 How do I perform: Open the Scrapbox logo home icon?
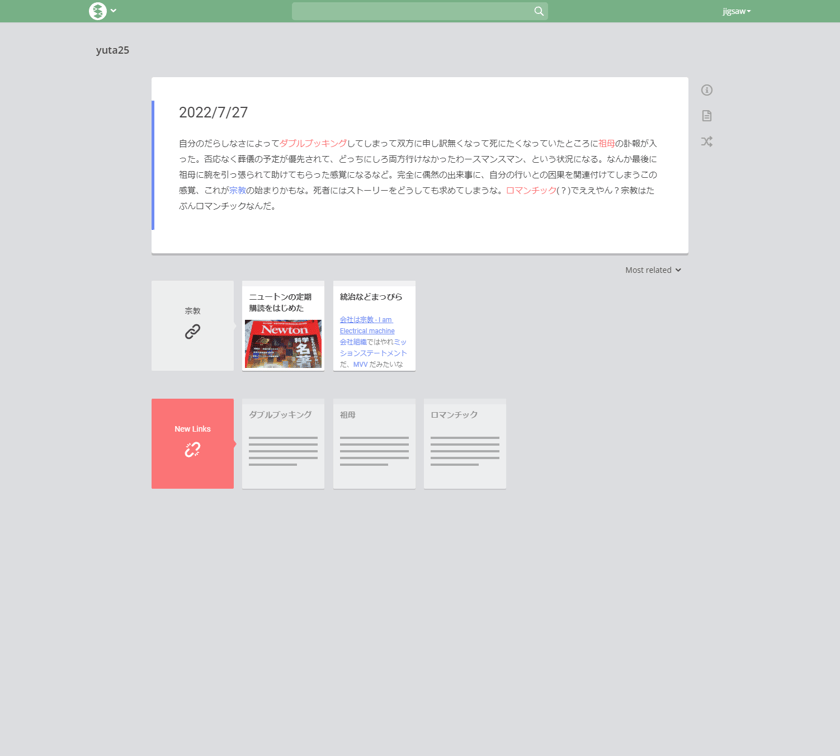[98, 11]
